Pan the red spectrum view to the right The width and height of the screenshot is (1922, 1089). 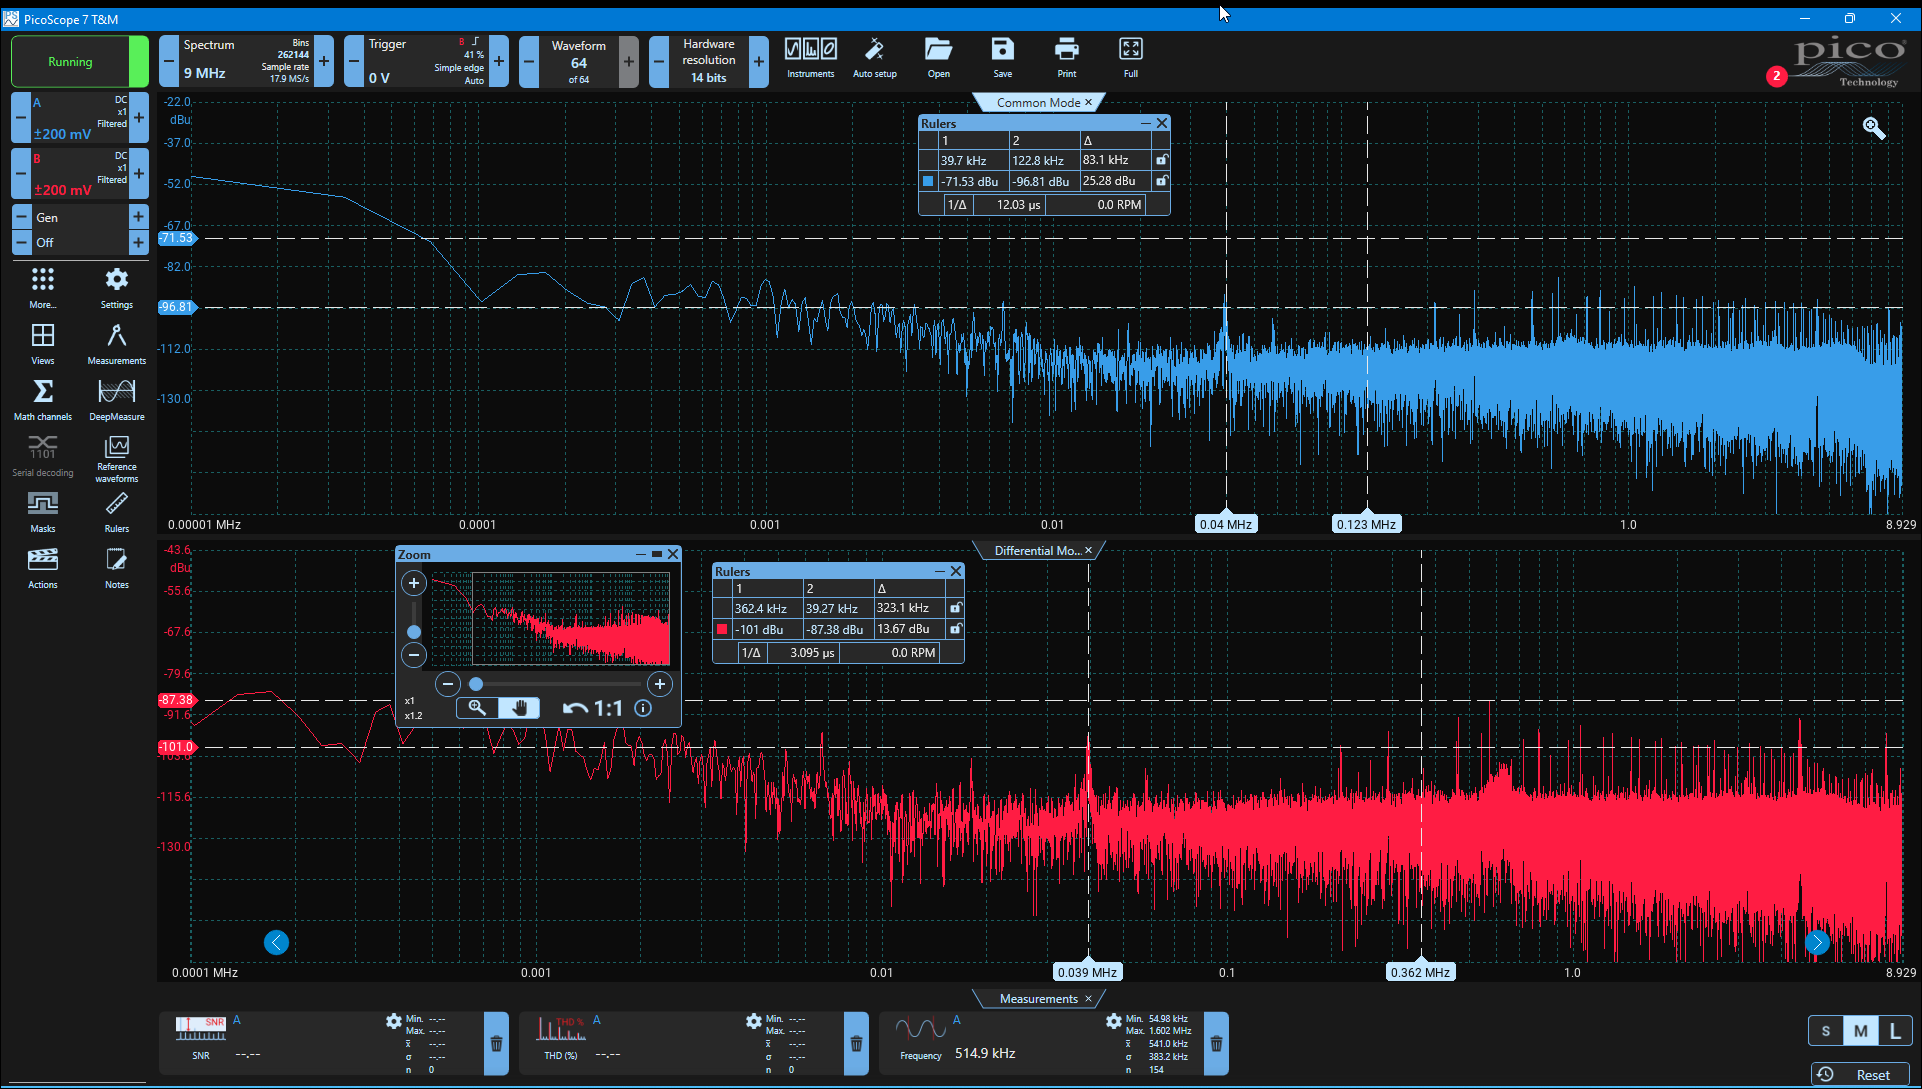tap(1817, 942)
